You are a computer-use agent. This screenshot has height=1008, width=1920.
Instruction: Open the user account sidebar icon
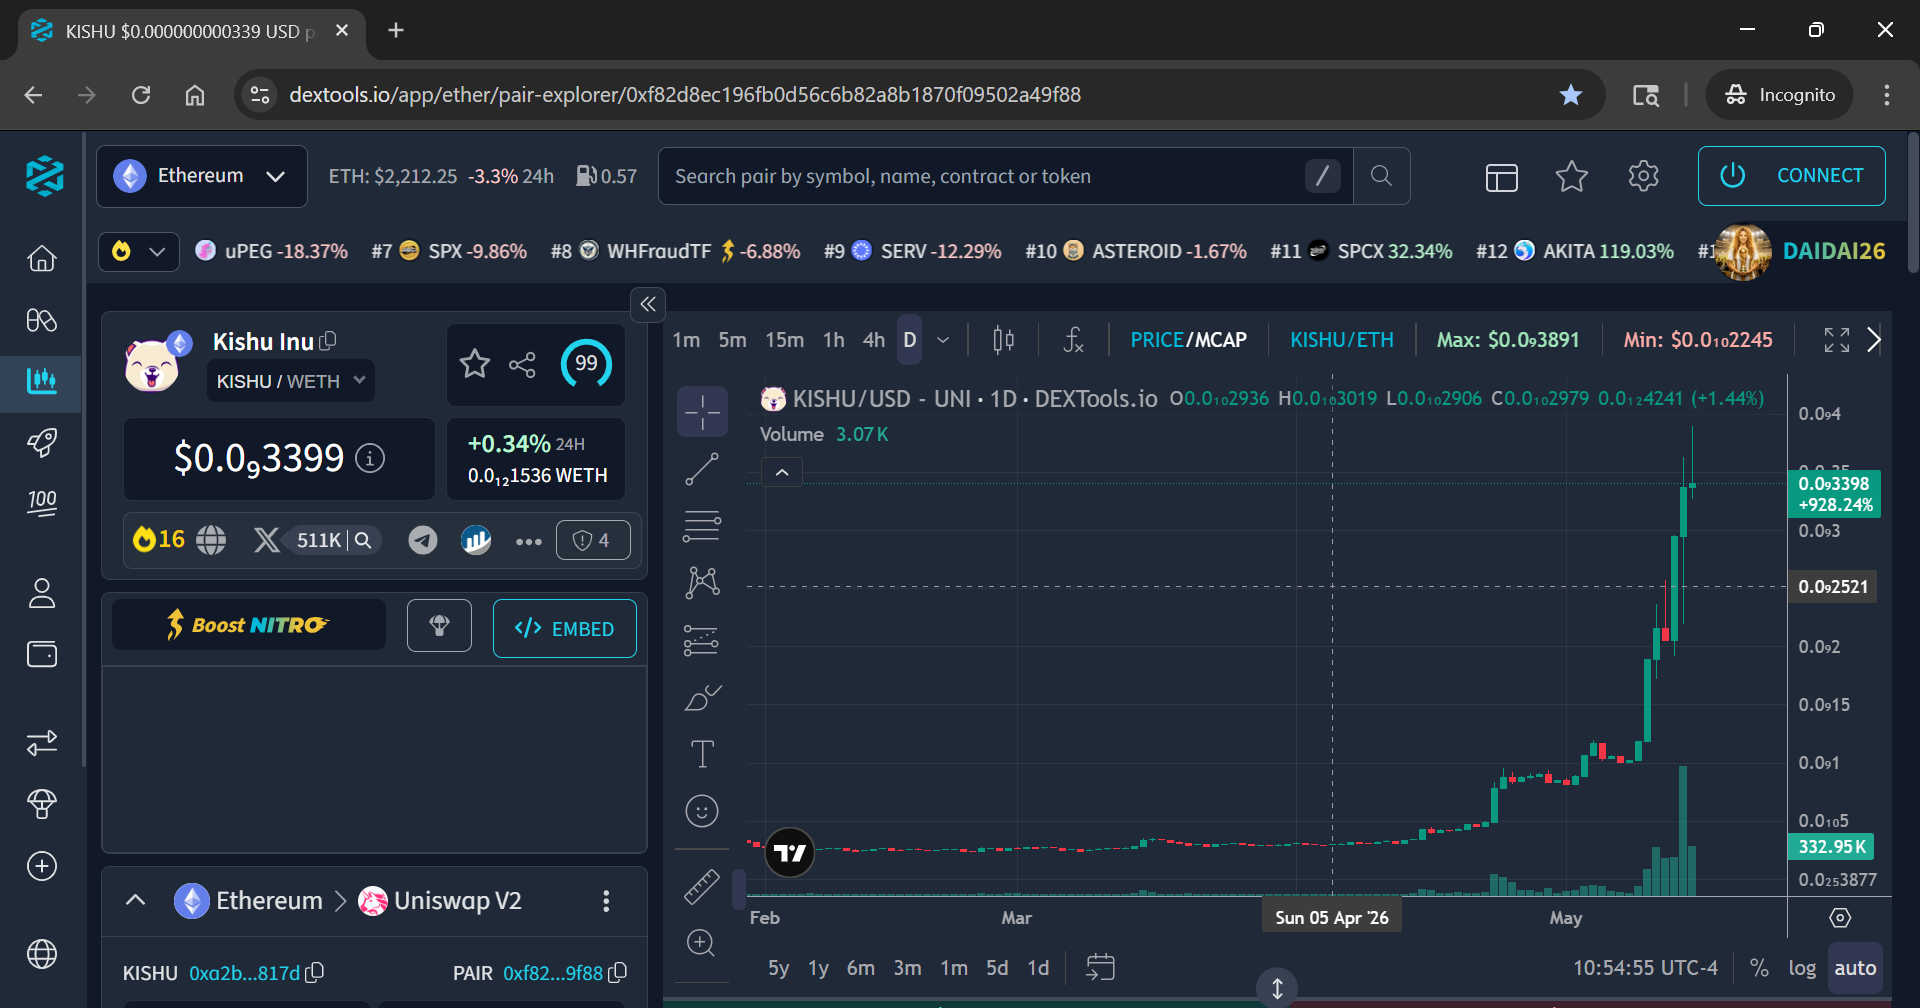pyautogui.click(x=42, y=593)
